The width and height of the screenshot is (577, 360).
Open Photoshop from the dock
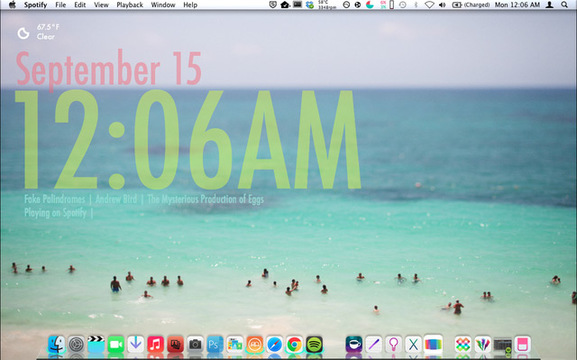click(x=215, y=345)
